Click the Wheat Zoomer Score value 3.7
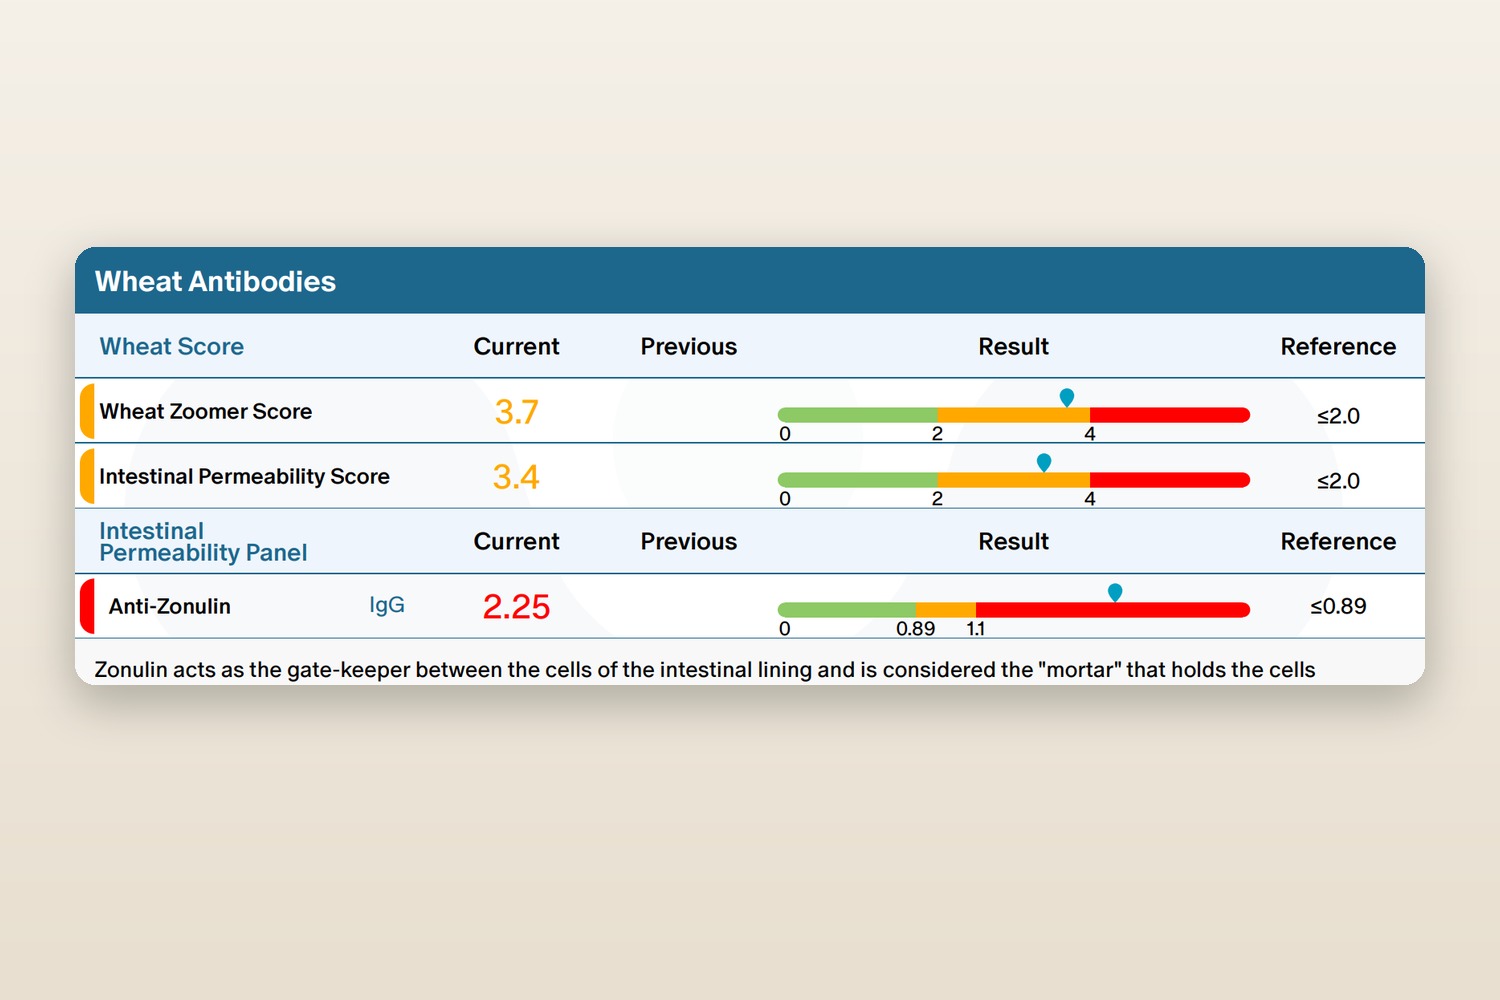The height and width of the screenshot is (1000, 1500). [x=516, y=412]
